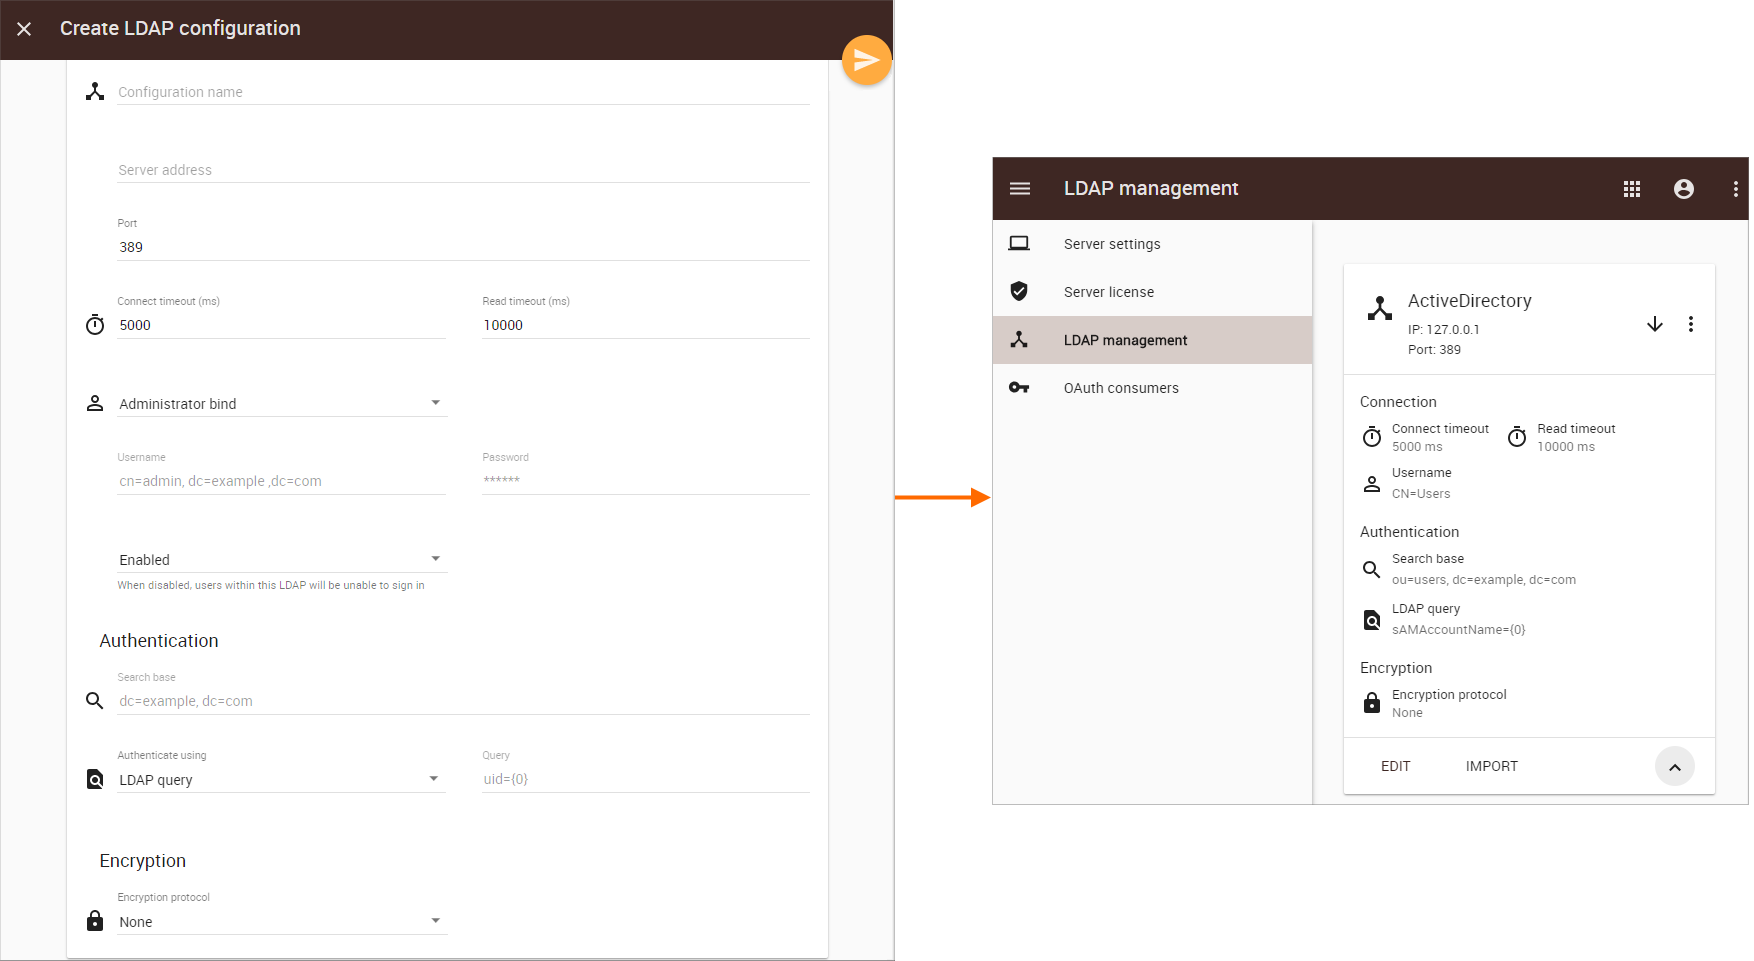Open the header vertical dots overflow menu
The image size is (1754, 961).
tap(1736, 189)
